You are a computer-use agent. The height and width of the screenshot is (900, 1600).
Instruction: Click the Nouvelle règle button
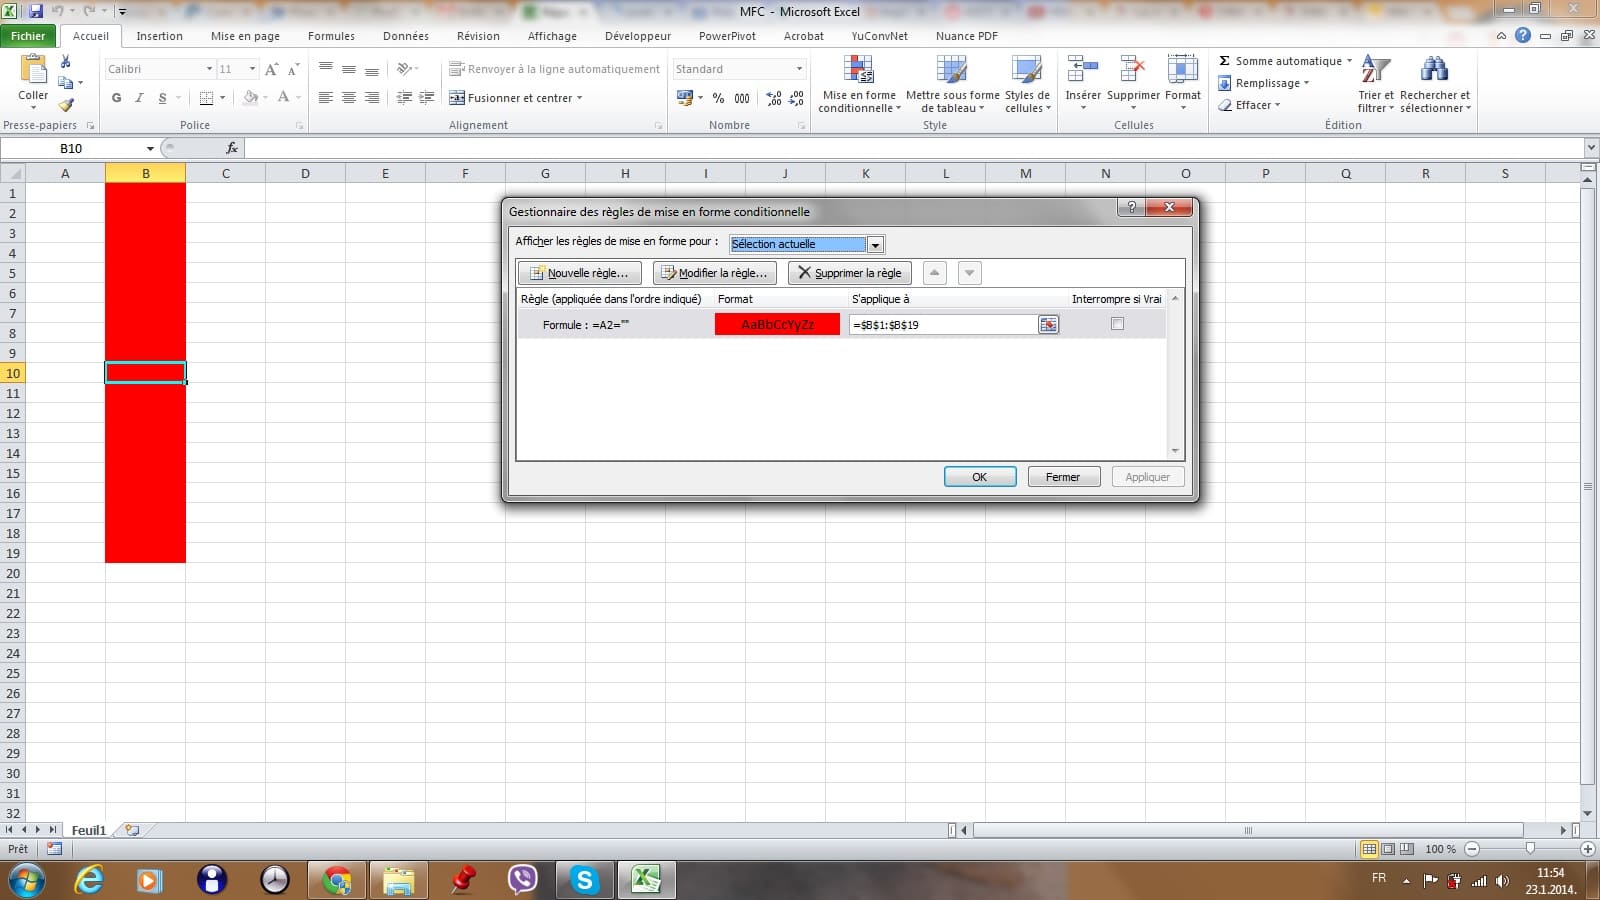(579, 273)
